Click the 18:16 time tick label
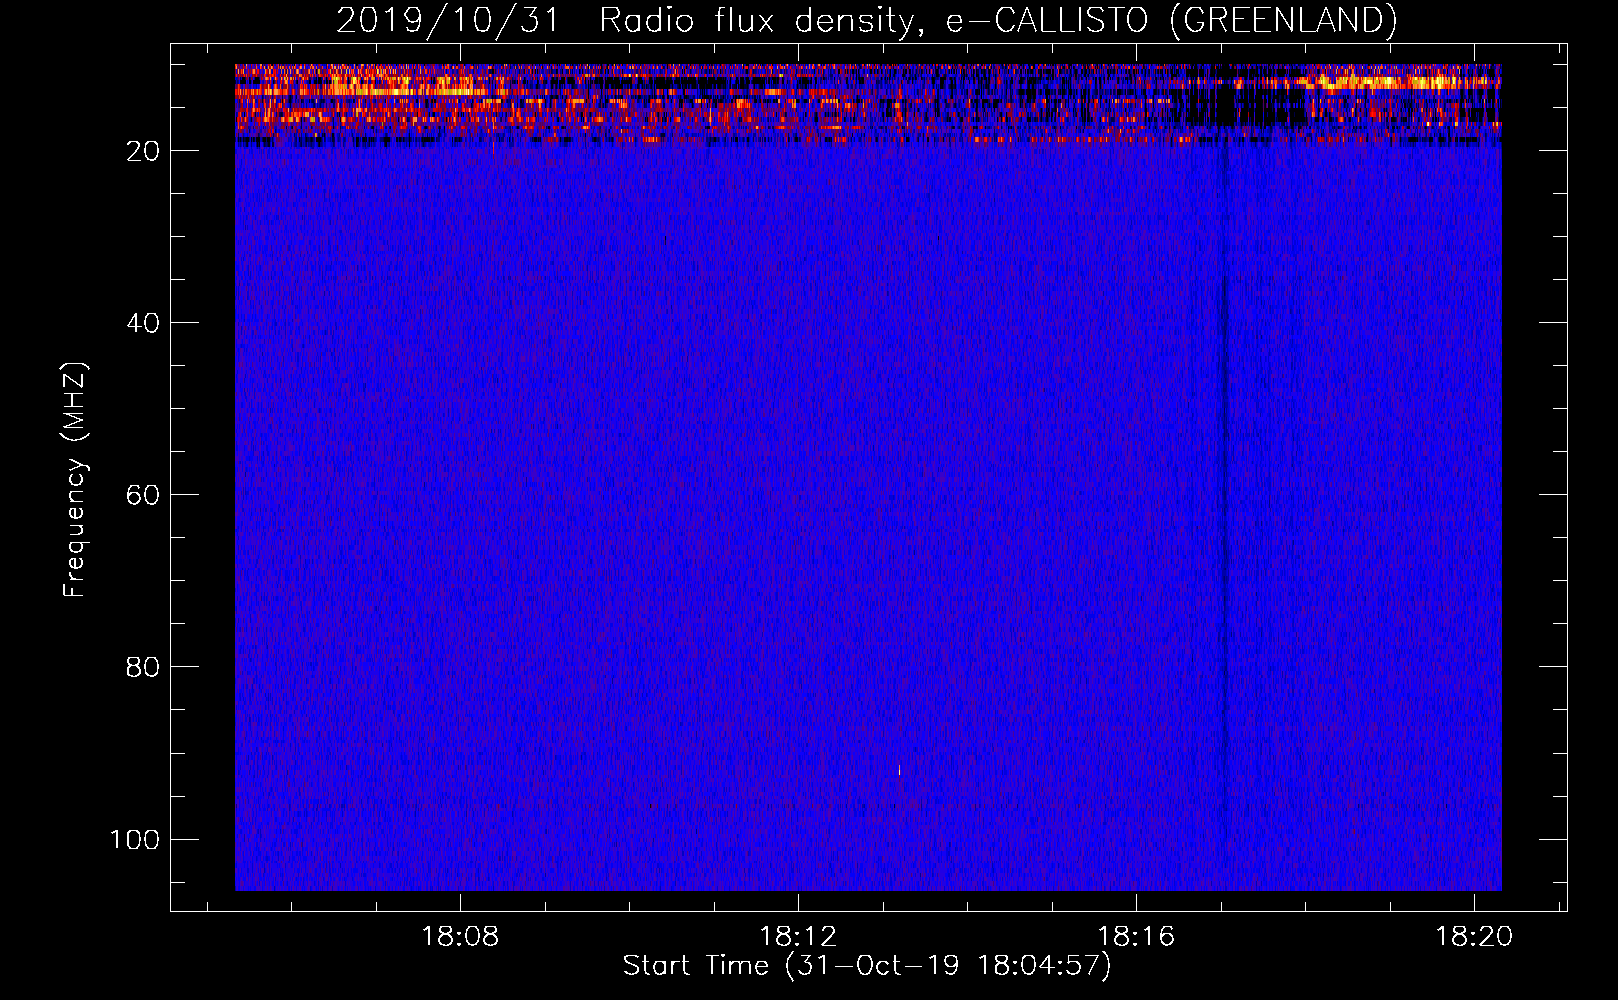The image size is (1618, 1000). pos(1136,937)
